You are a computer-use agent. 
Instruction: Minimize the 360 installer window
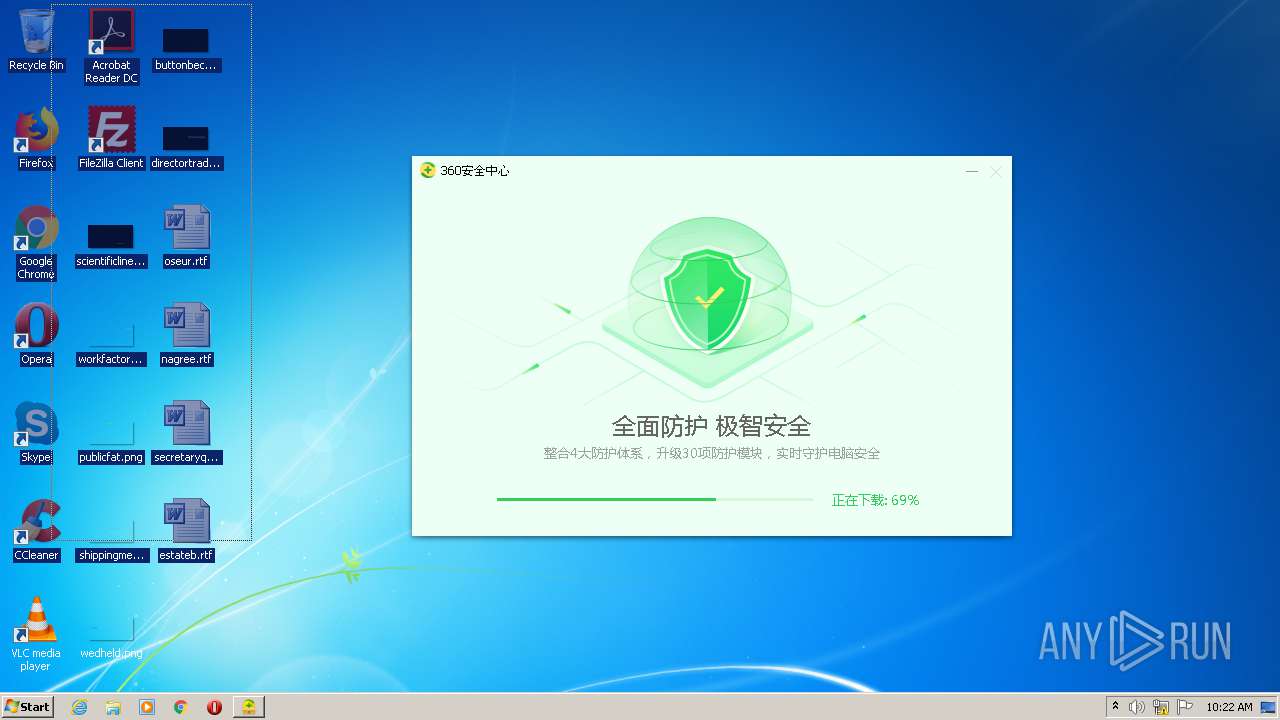(971, 172)
